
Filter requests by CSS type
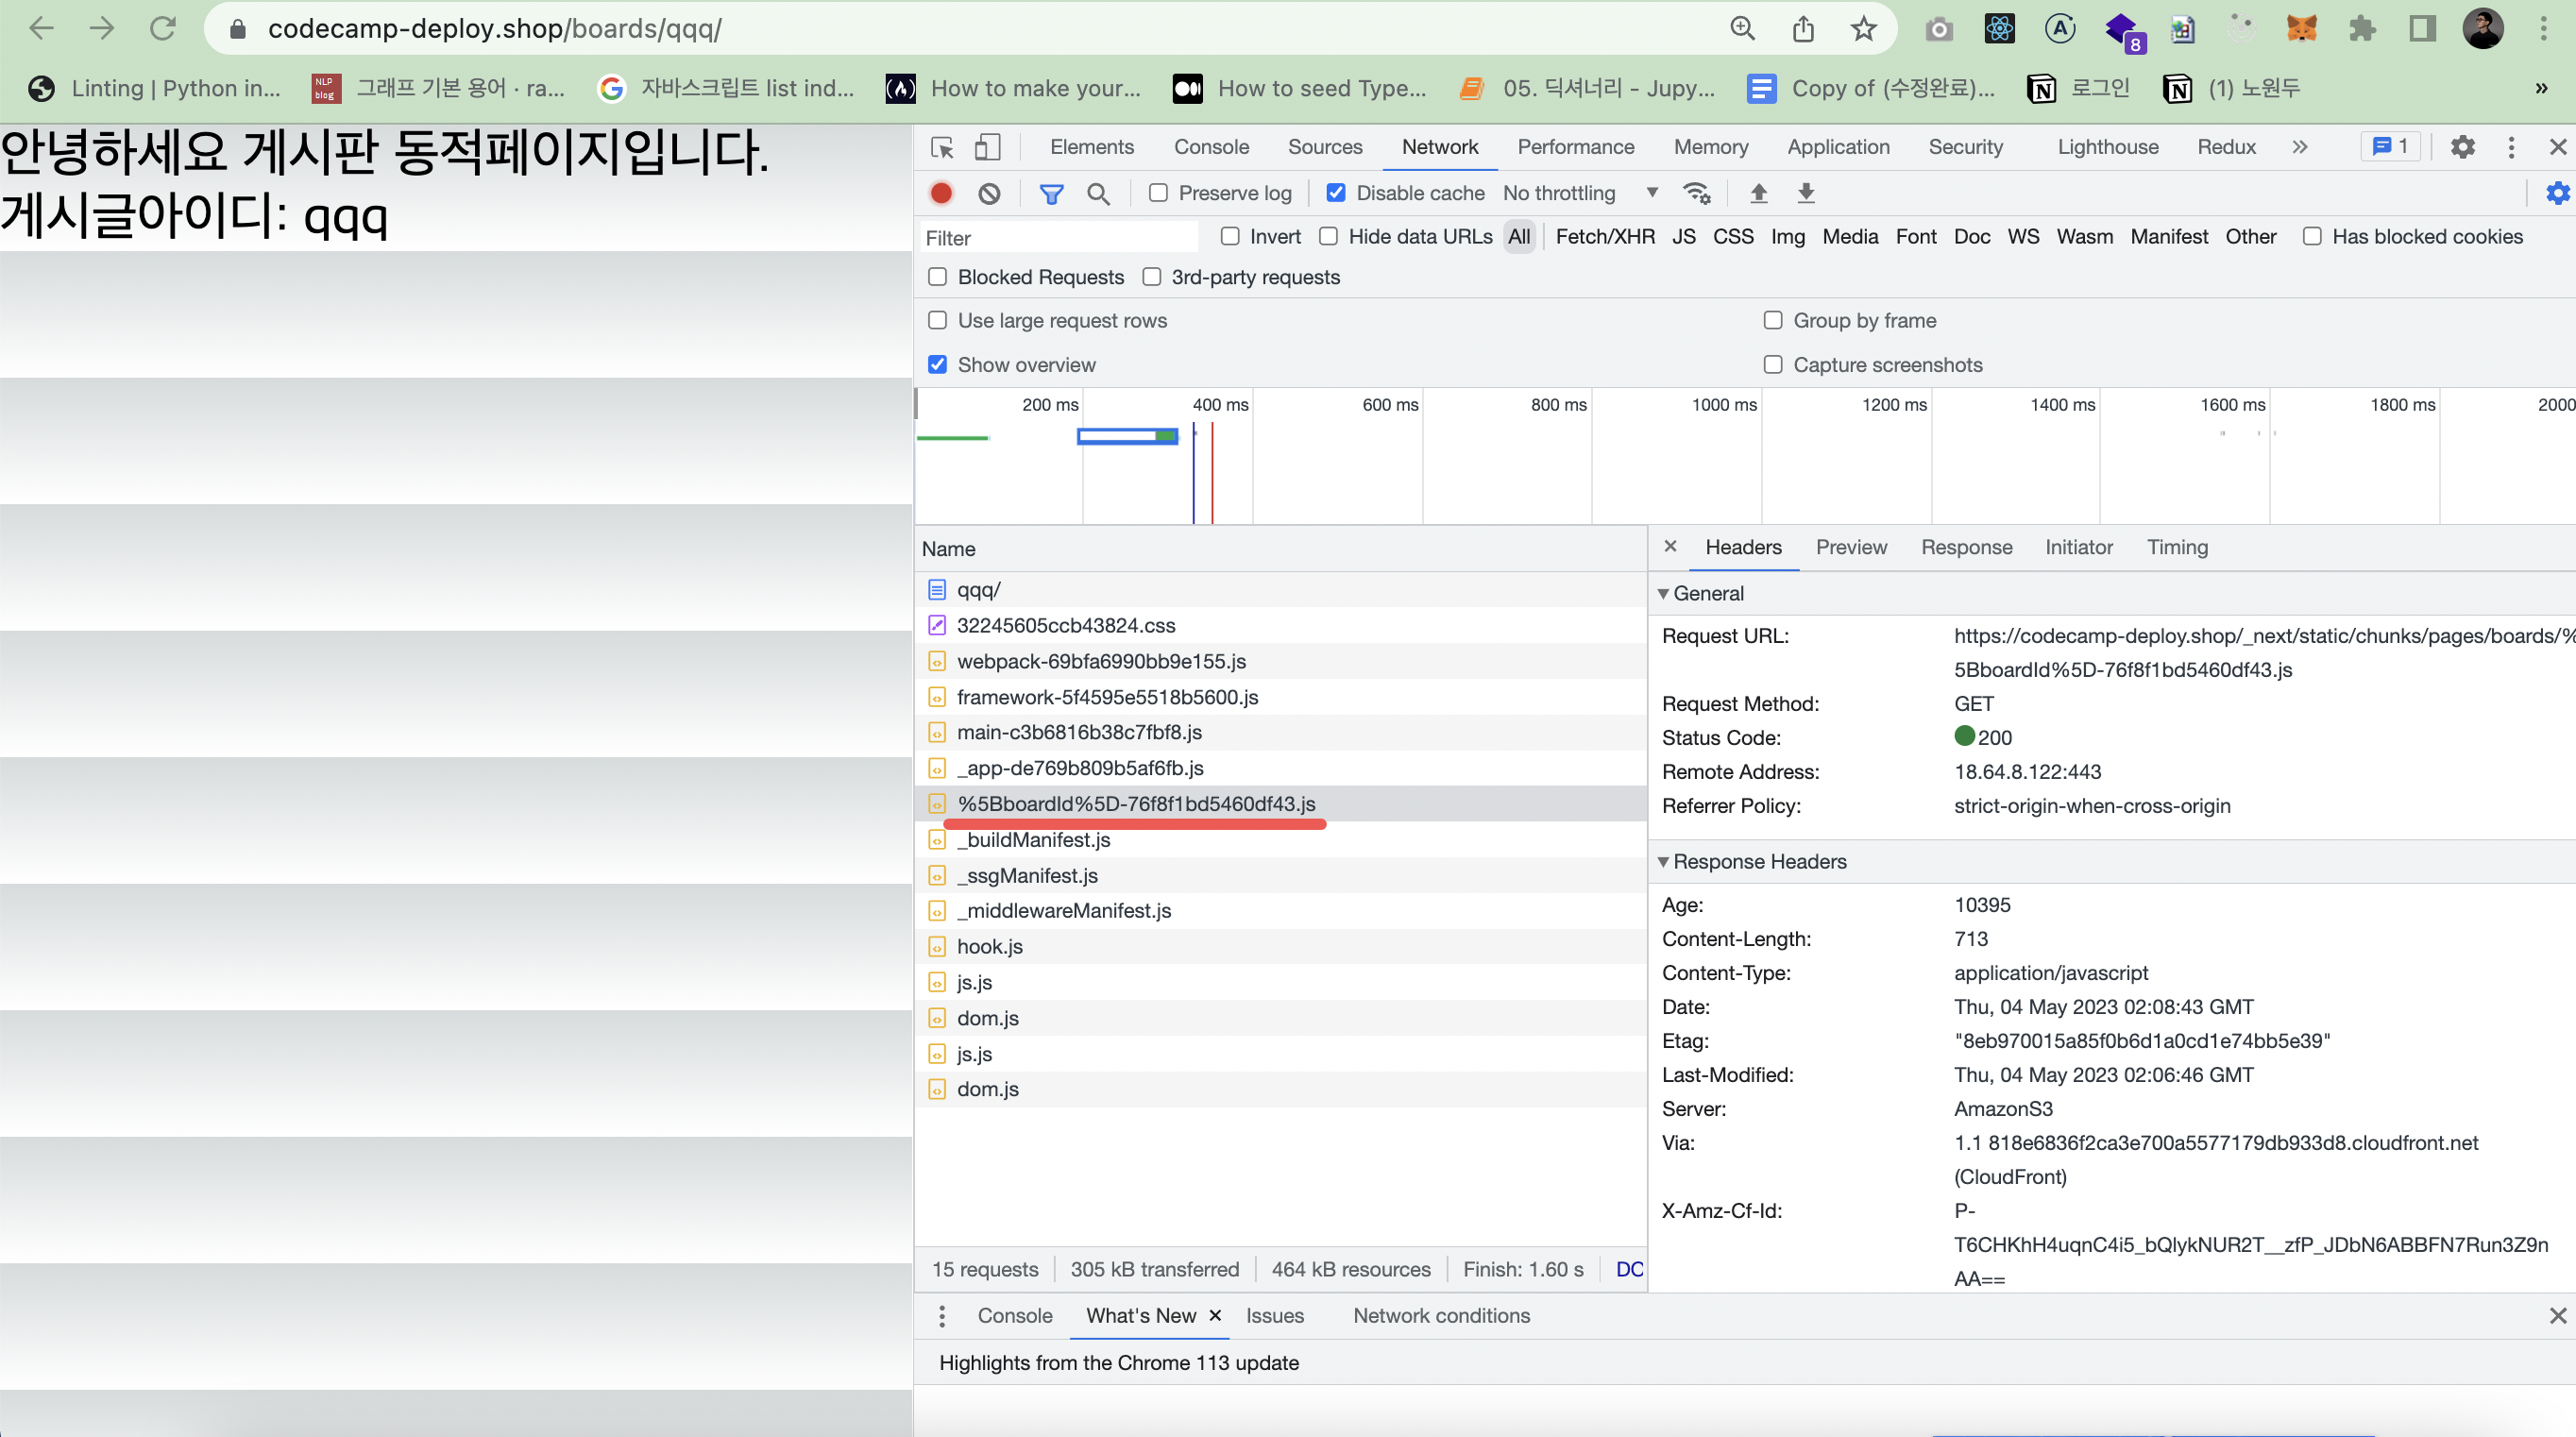pyautogui.click(x=1733, y=236)
